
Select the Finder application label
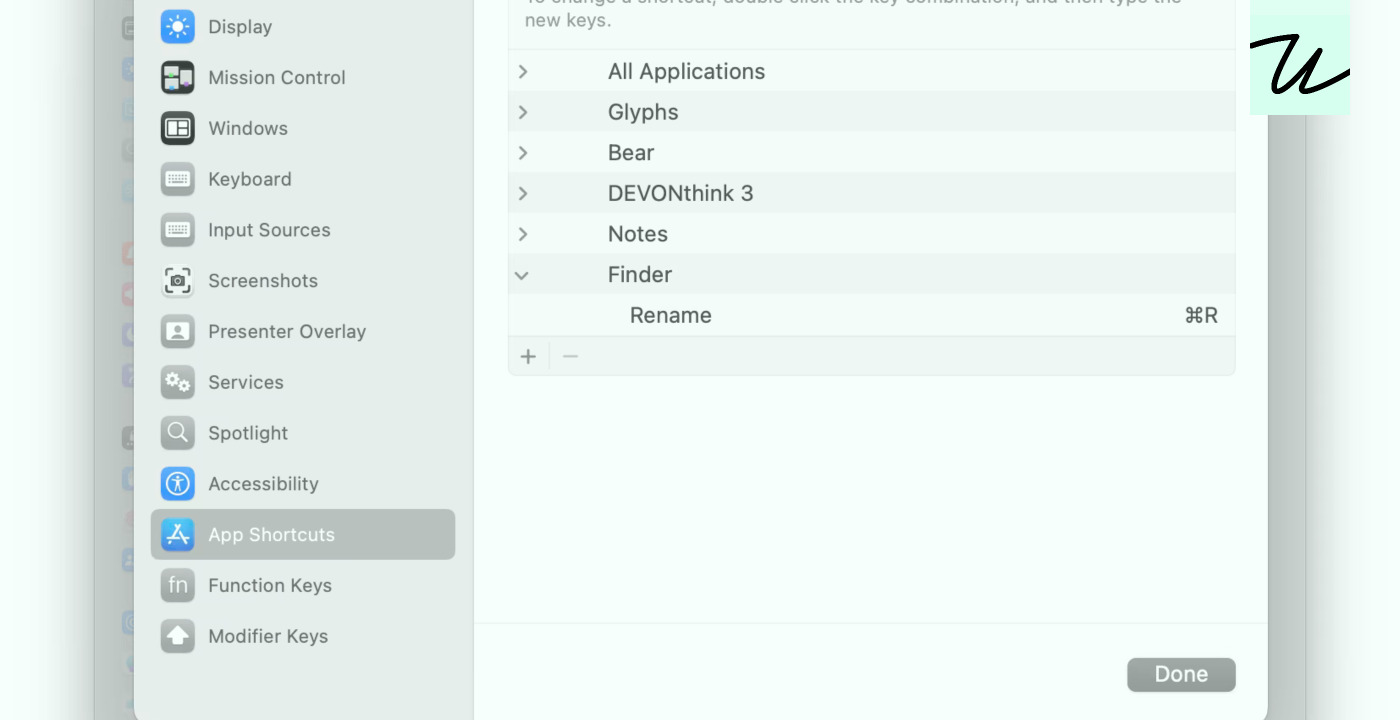click(640, 275)
